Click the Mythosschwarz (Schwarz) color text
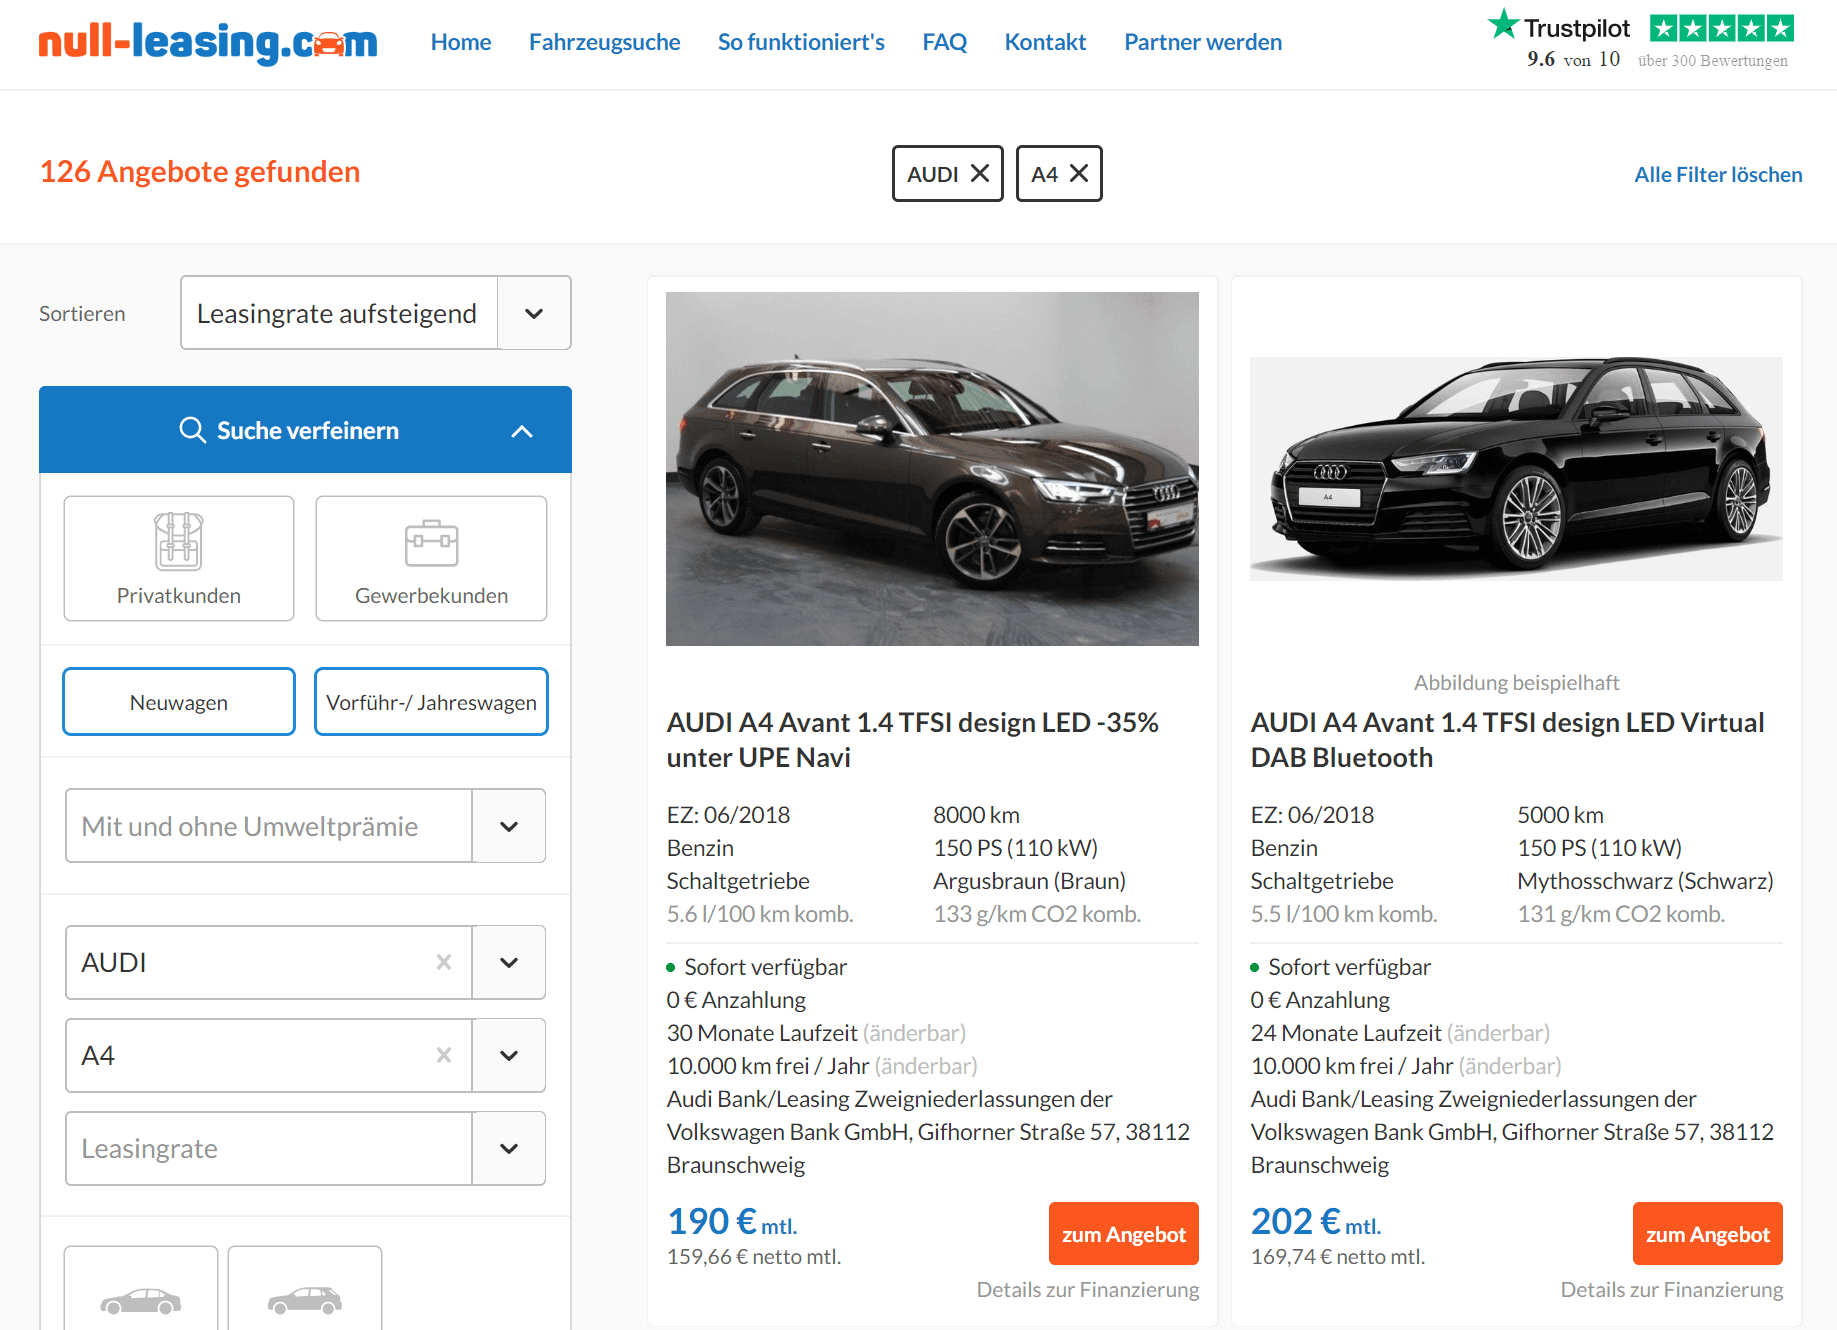 [x=1645, y=881]
